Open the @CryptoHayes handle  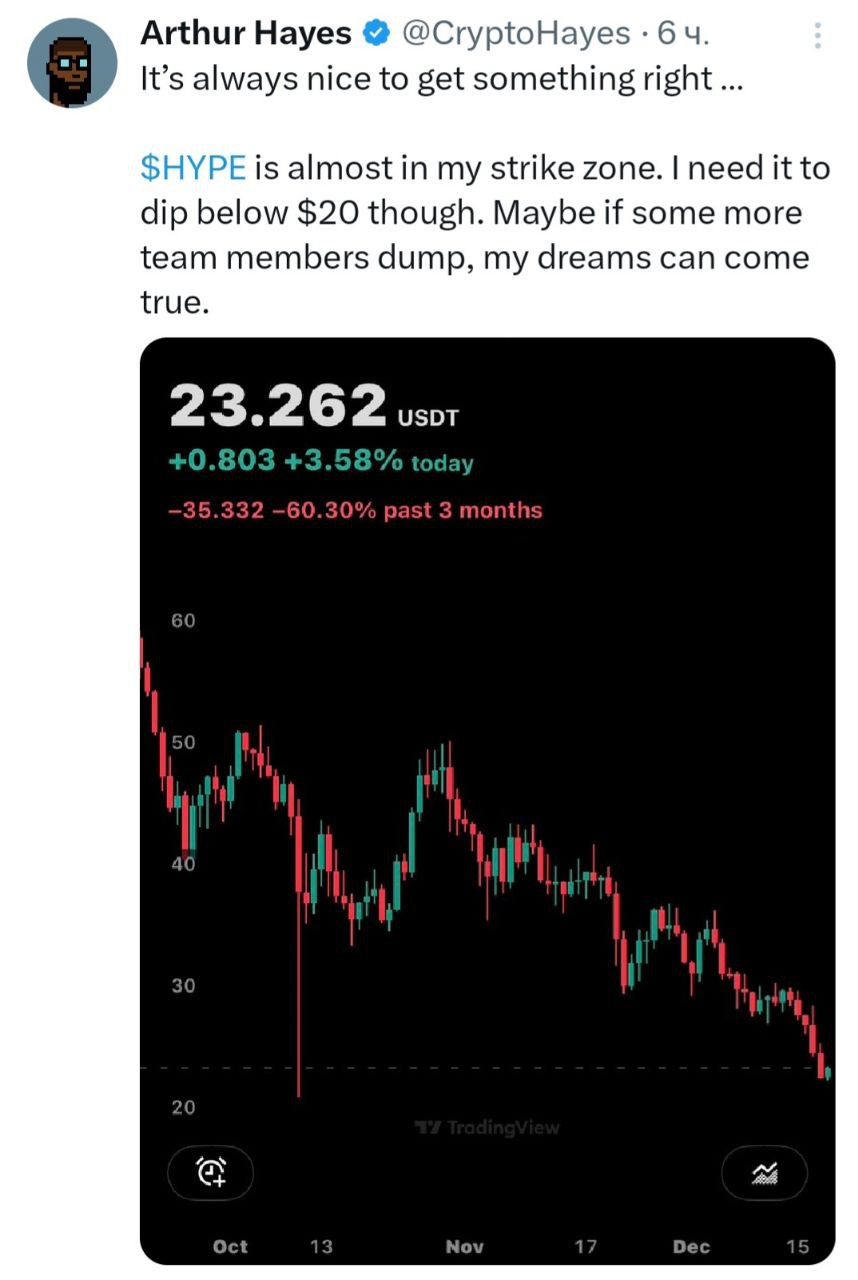(515, 35)
